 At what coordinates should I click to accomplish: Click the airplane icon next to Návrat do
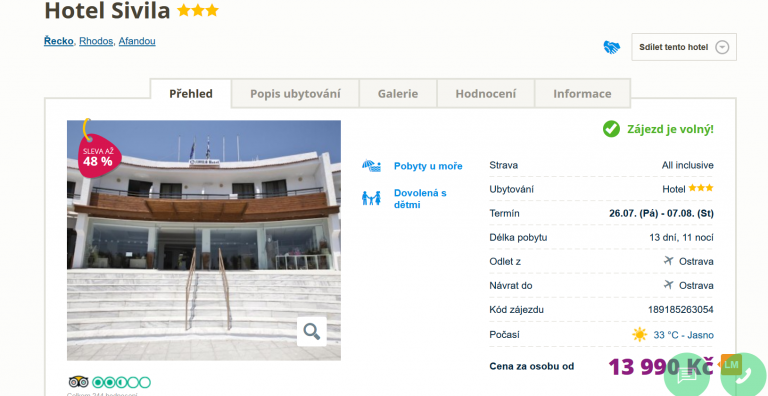(x=668, y=284)
